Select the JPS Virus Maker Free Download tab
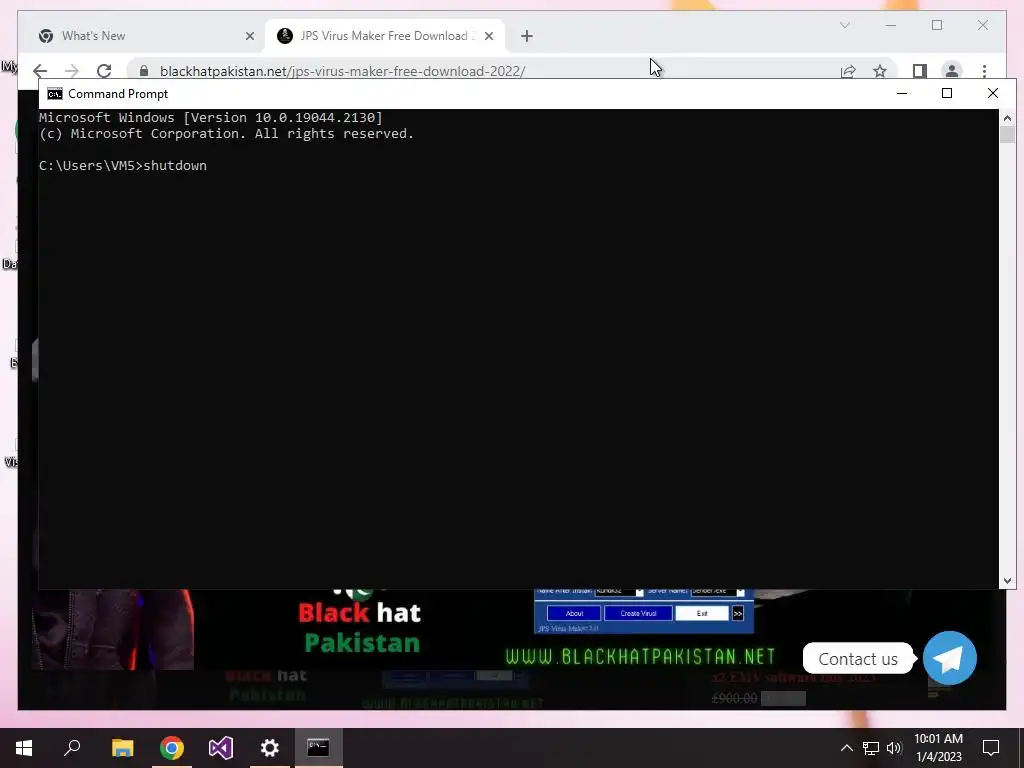The height and width of the screenshot is (768, 1024). point(385,36)
